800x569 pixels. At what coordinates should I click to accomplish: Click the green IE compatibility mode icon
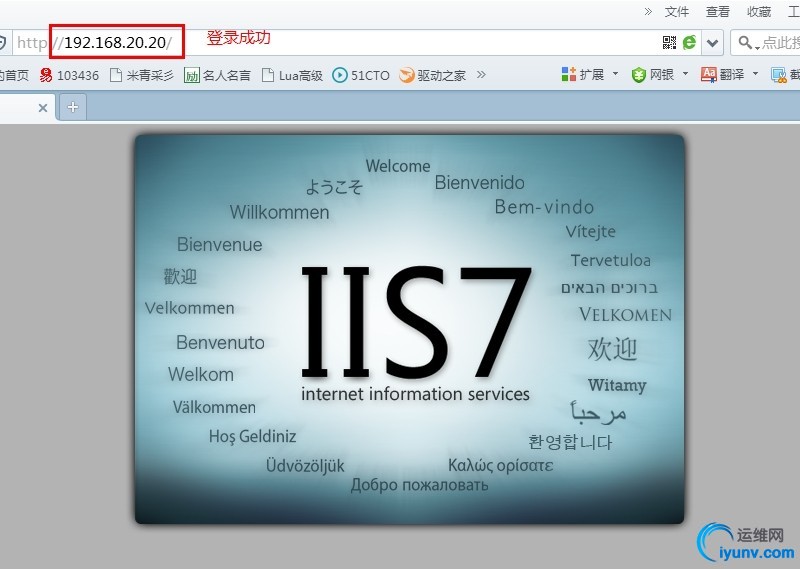tap(689, 42)
